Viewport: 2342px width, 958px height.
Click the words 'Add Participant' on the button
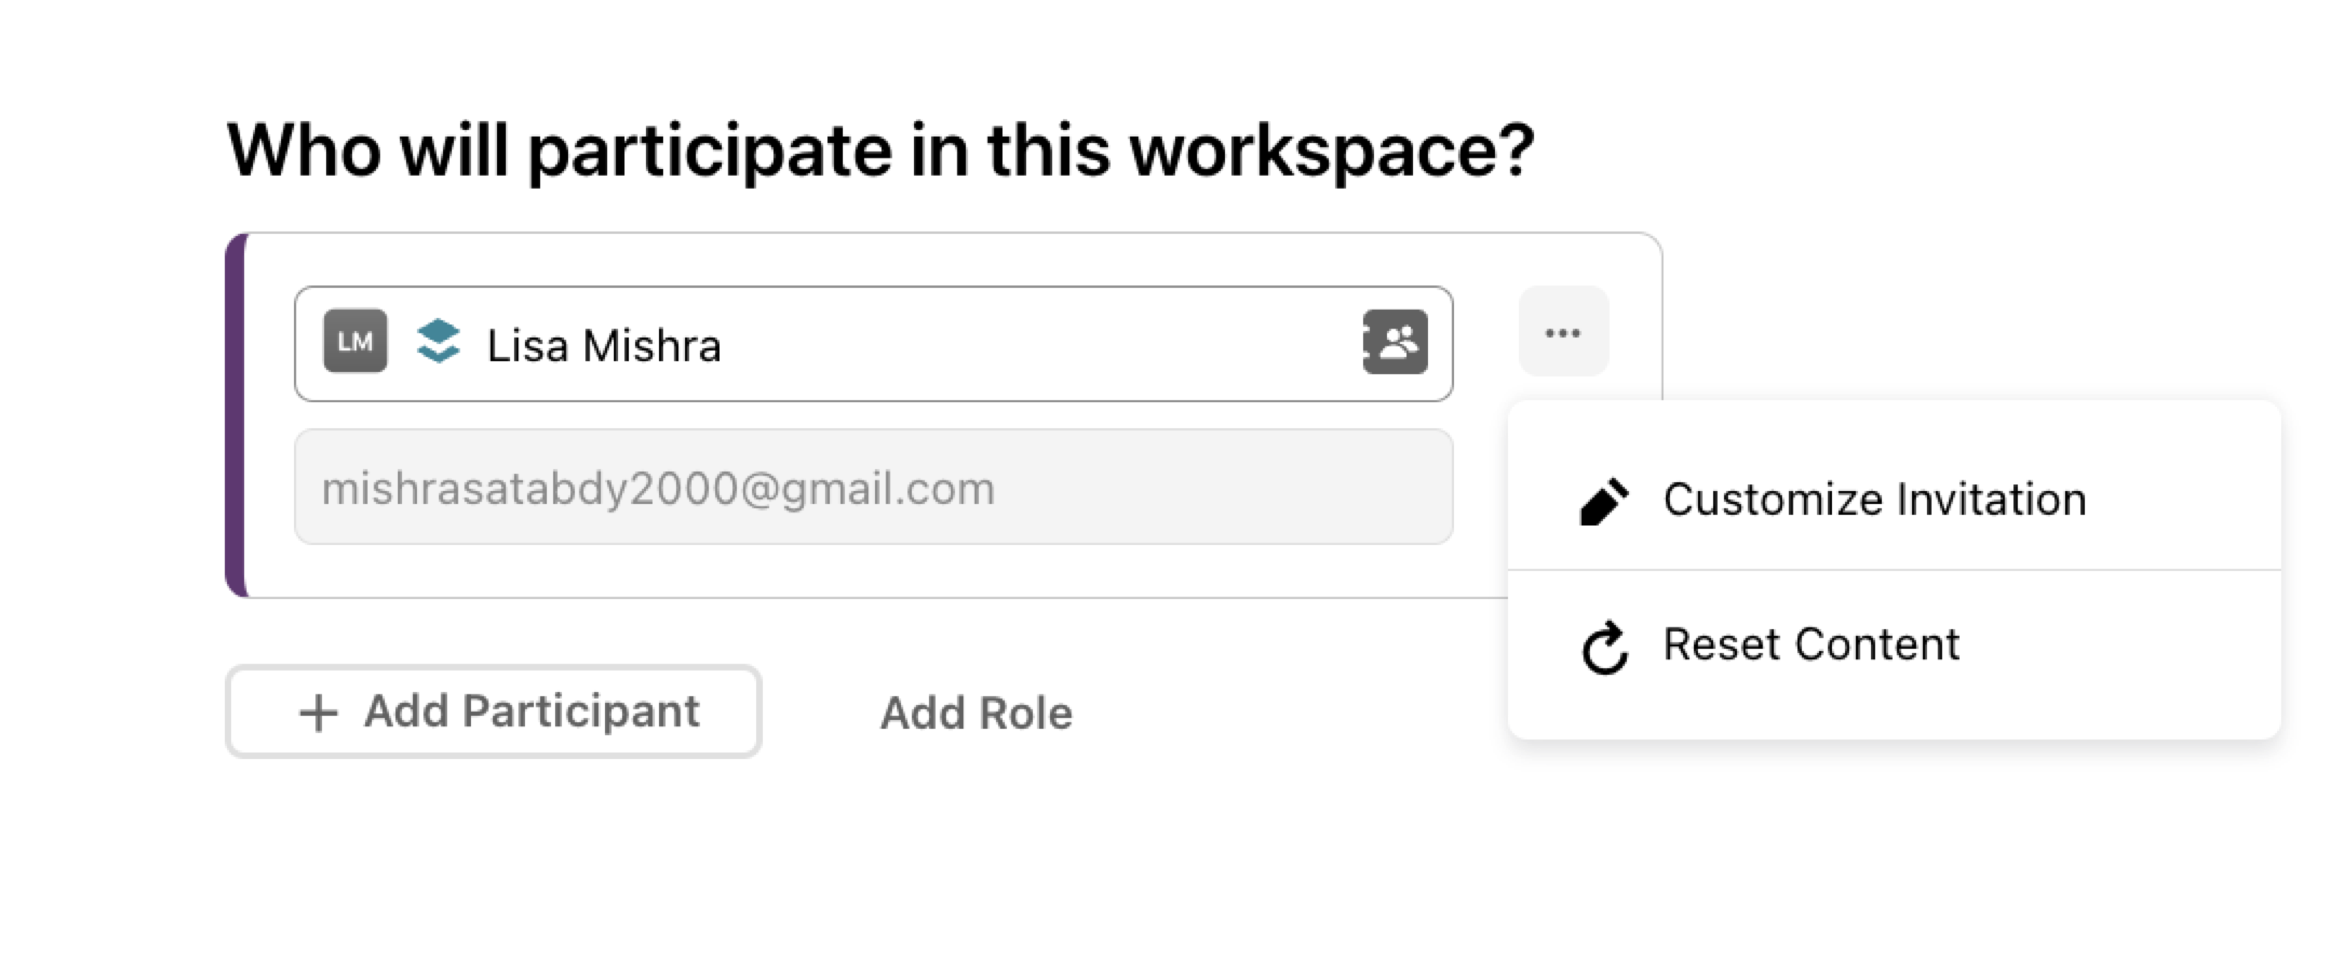(532, 711)
